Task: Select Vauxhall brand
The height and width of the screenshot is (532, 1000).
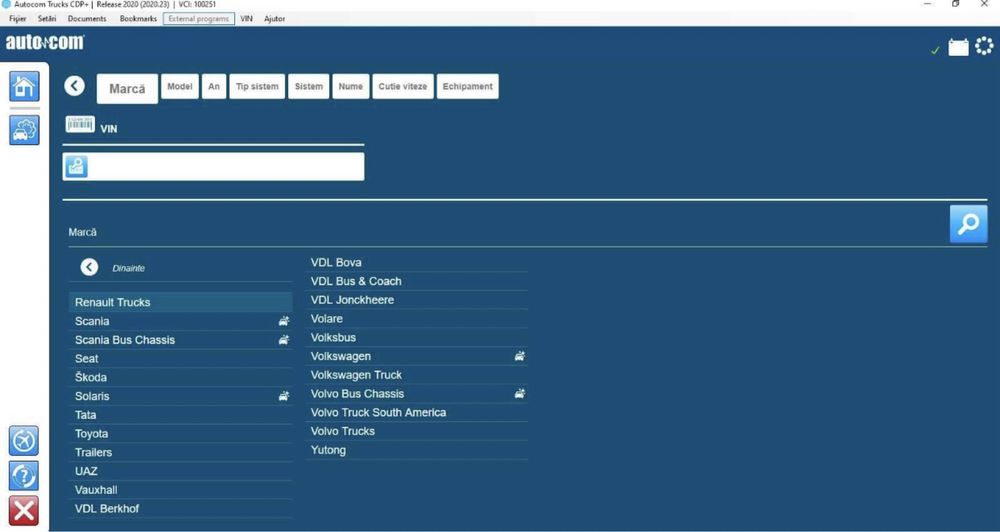Action: (180, 490)
